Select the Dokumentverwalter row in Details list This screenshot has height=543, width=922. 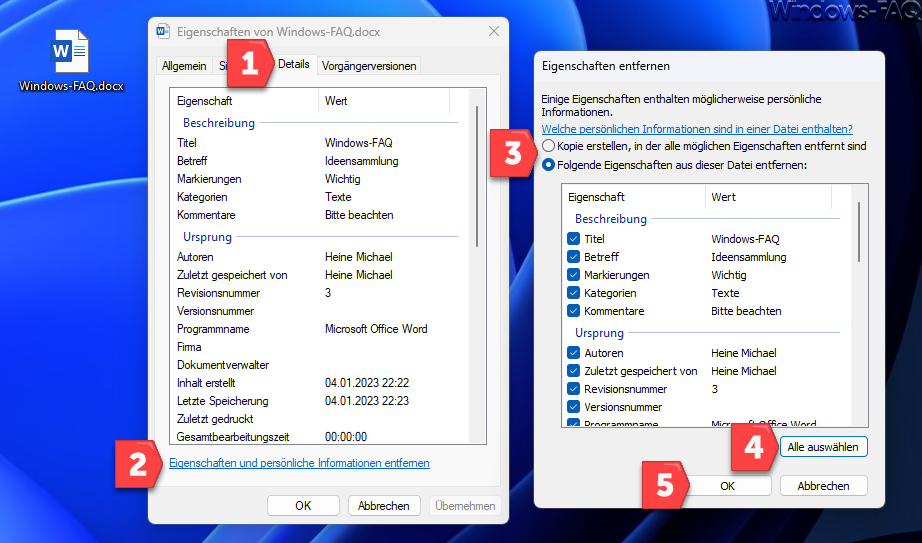click(x=319, y=365)
